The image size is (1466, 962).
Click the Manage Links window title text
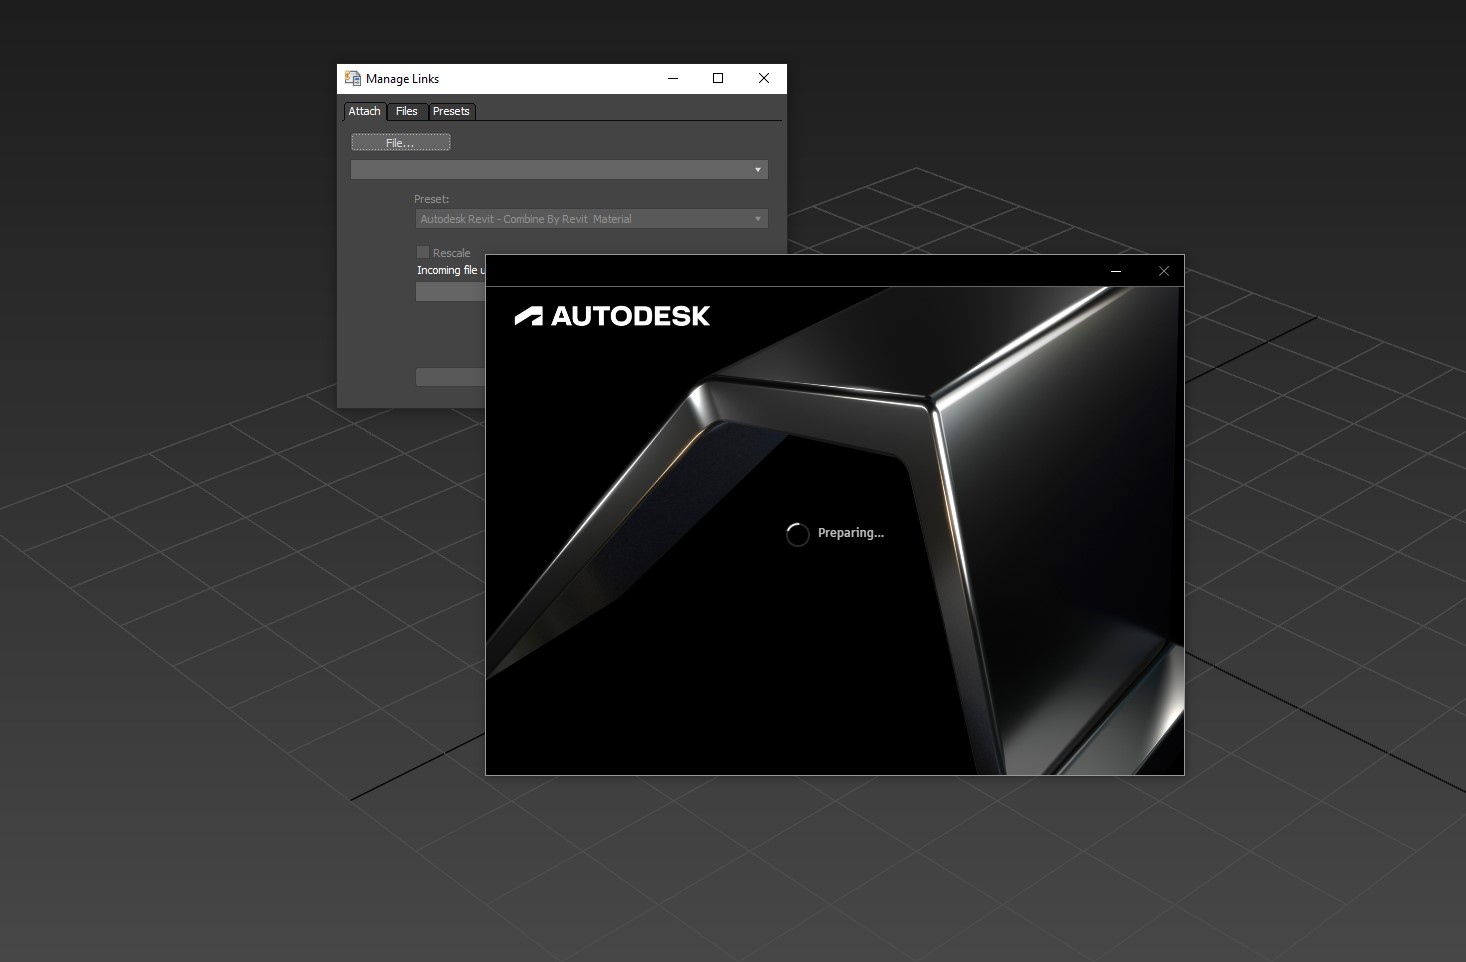click(x=402, y=79)
